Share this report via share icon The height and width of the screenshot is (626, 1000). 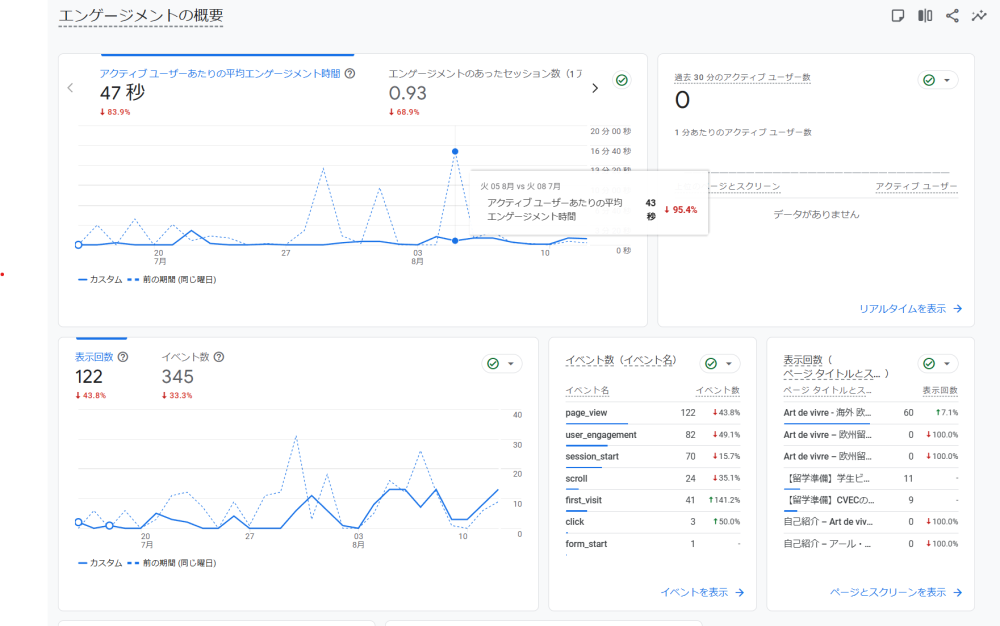tap(952, 16)
